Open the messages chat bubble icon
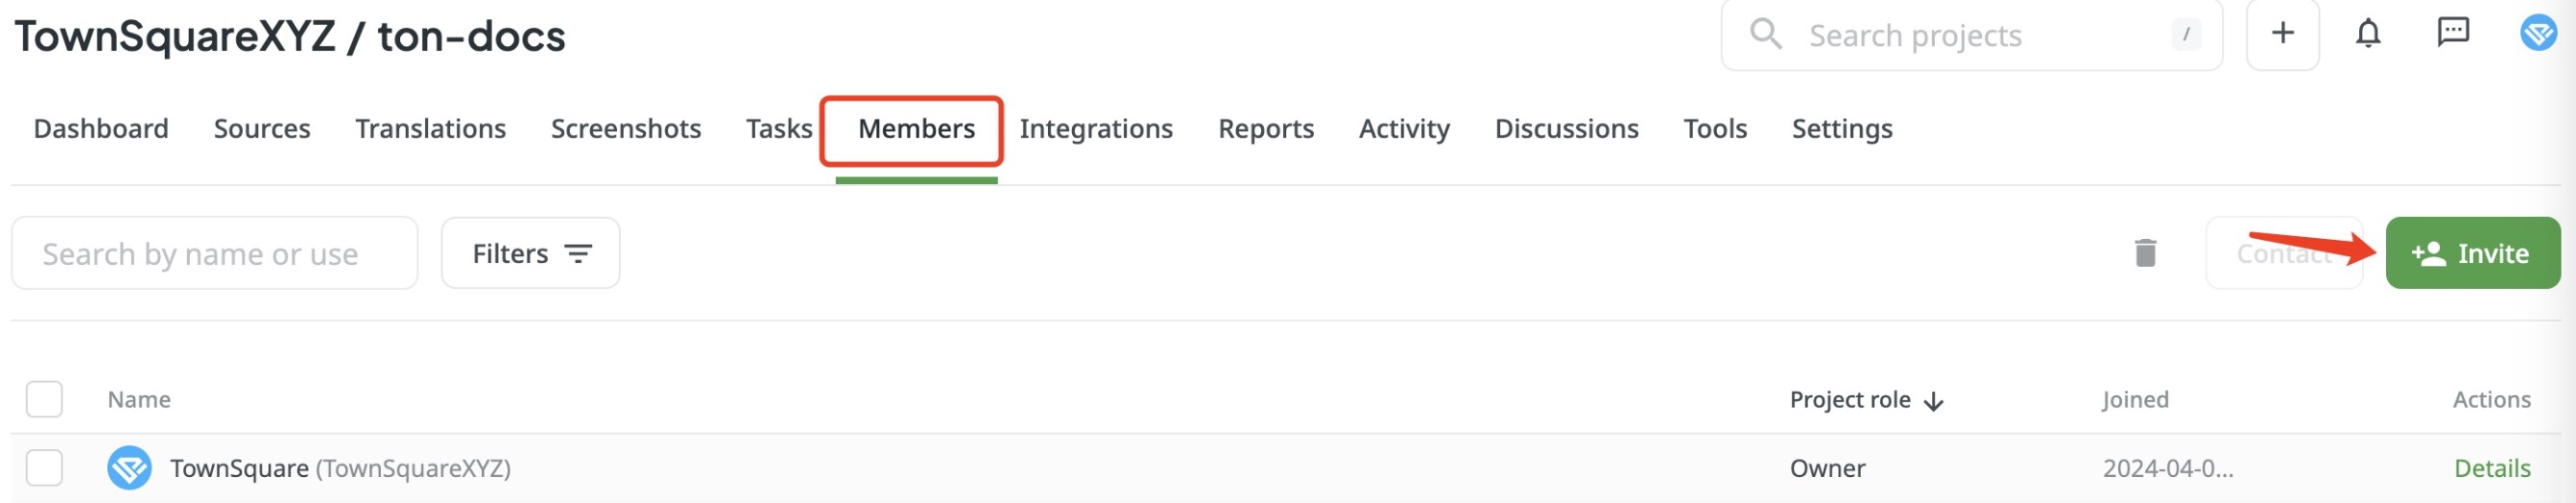The width and height of the screenshot is (2576, 503). pyautogui.click(x=2453, y=33)
